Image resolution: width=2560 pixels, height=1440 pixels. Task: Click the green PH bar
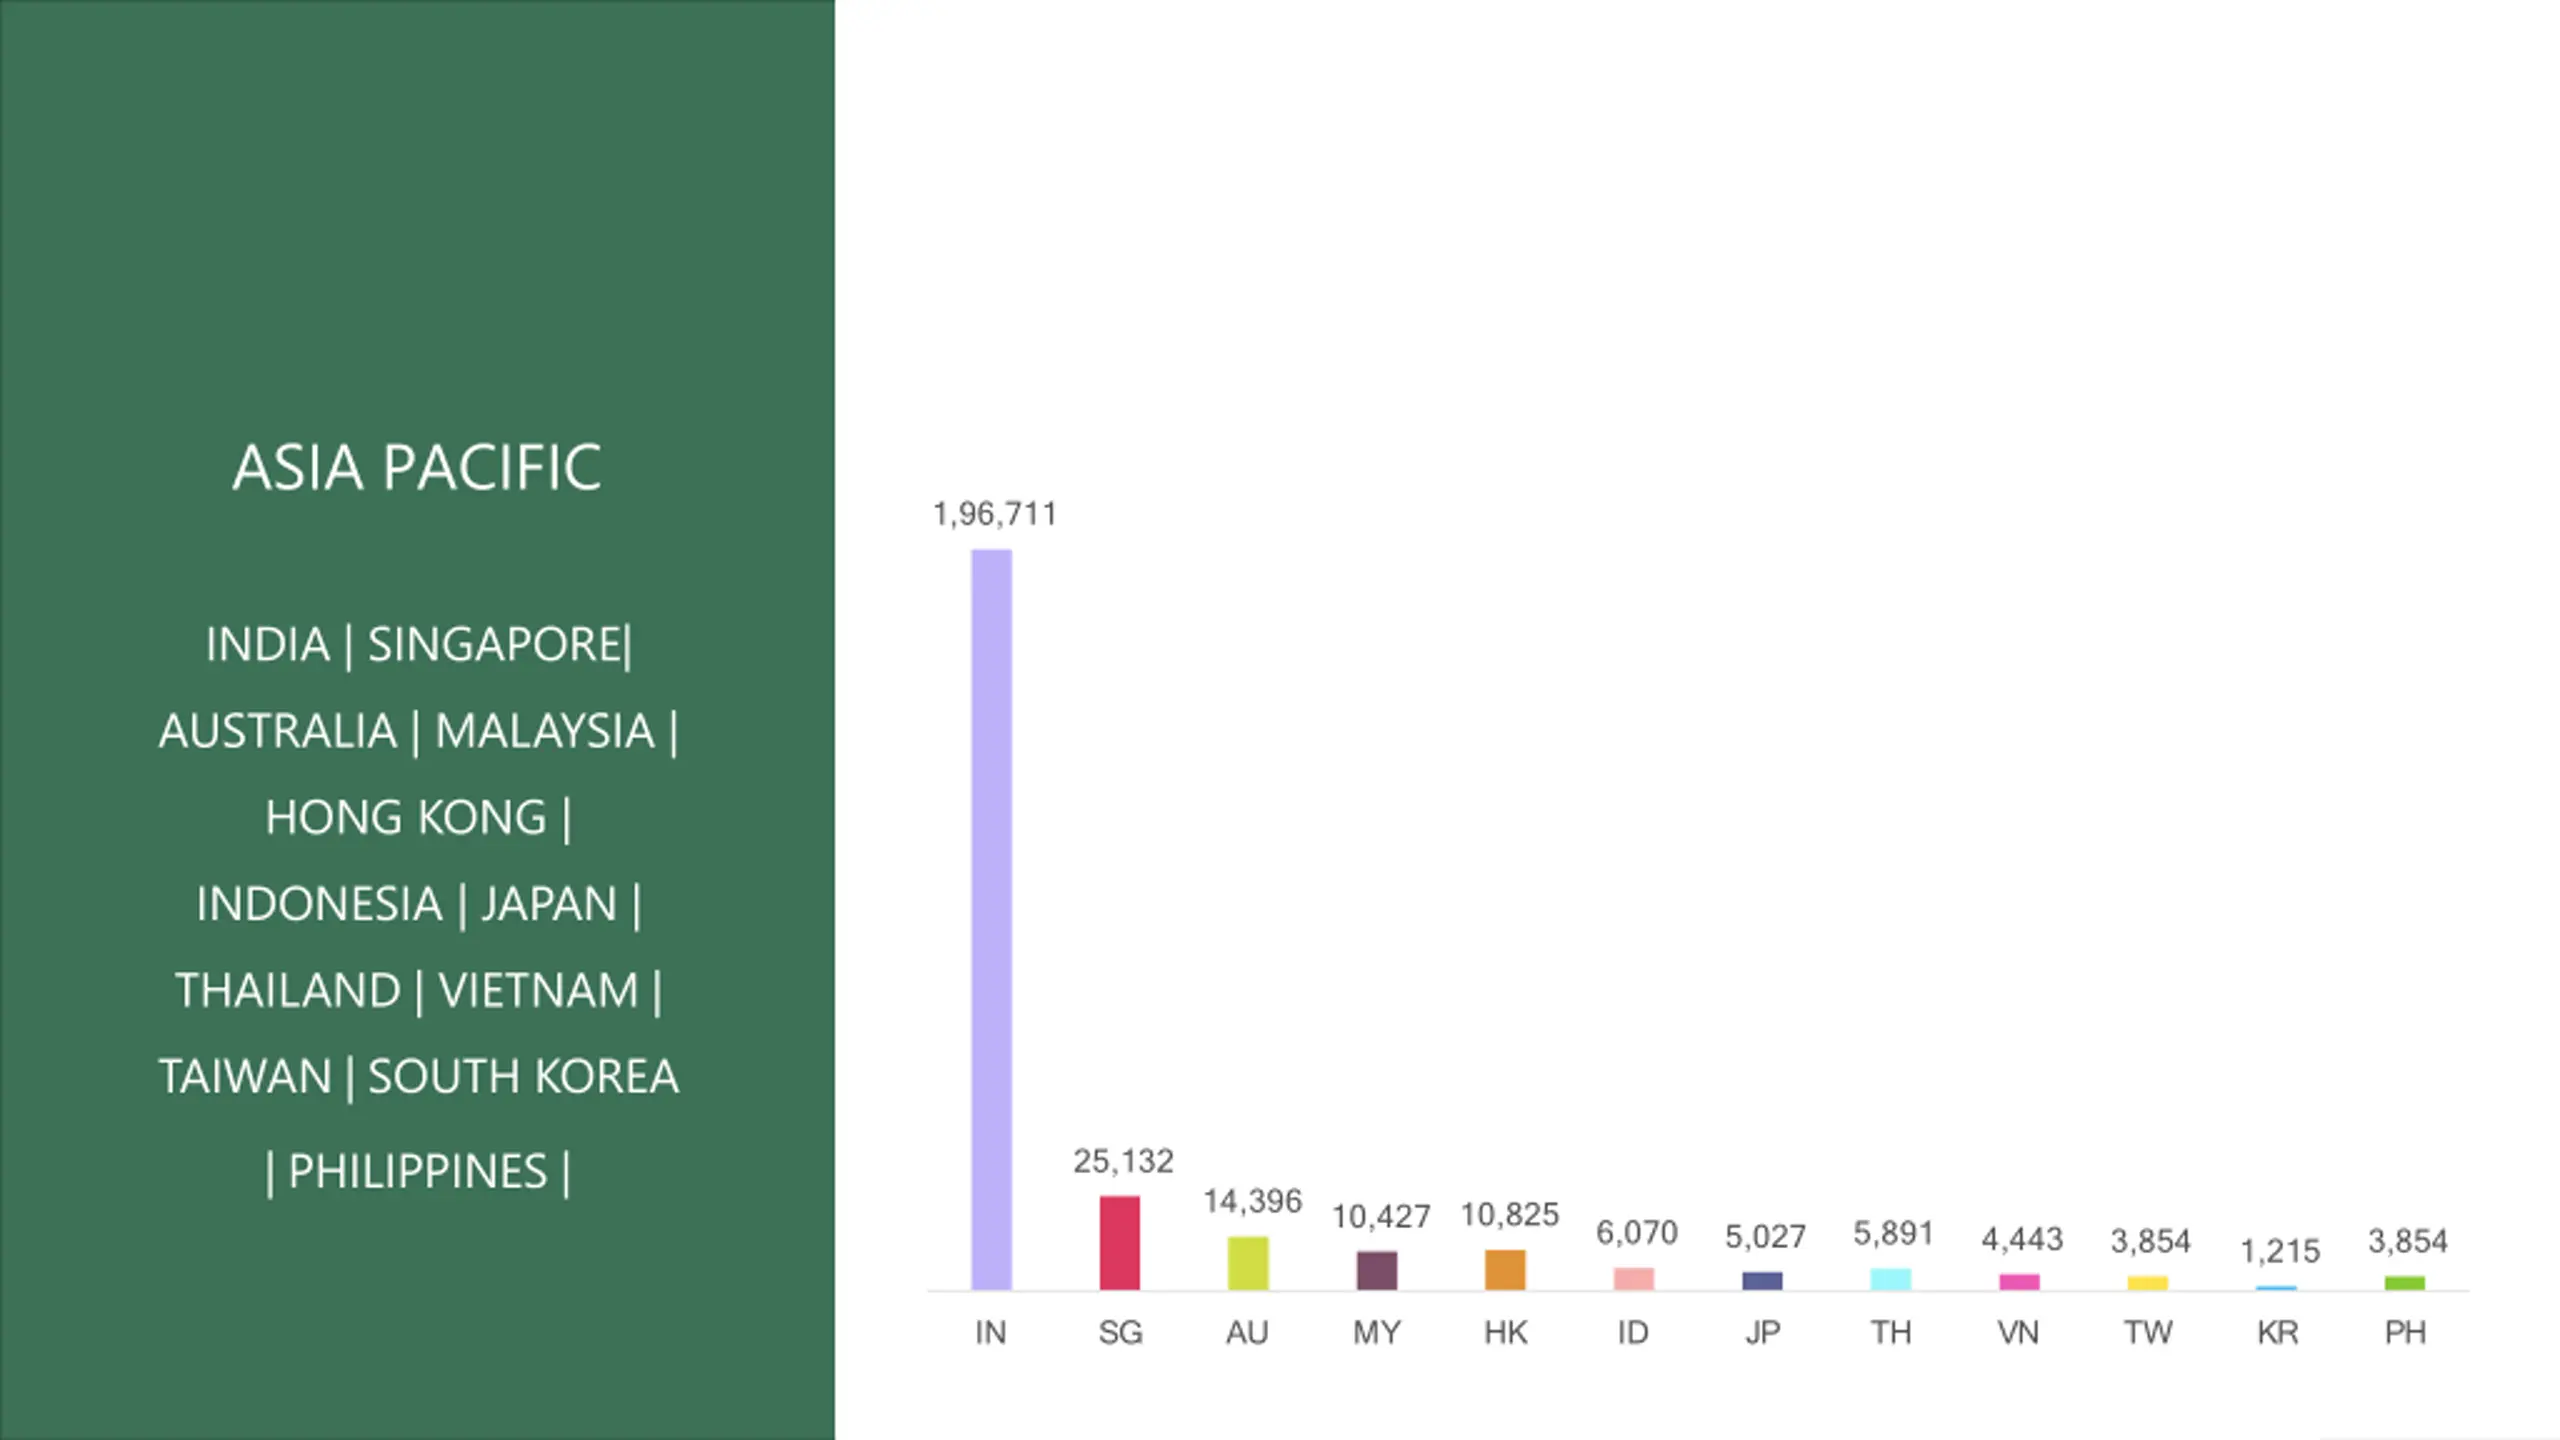(x=2405, y=1283)
